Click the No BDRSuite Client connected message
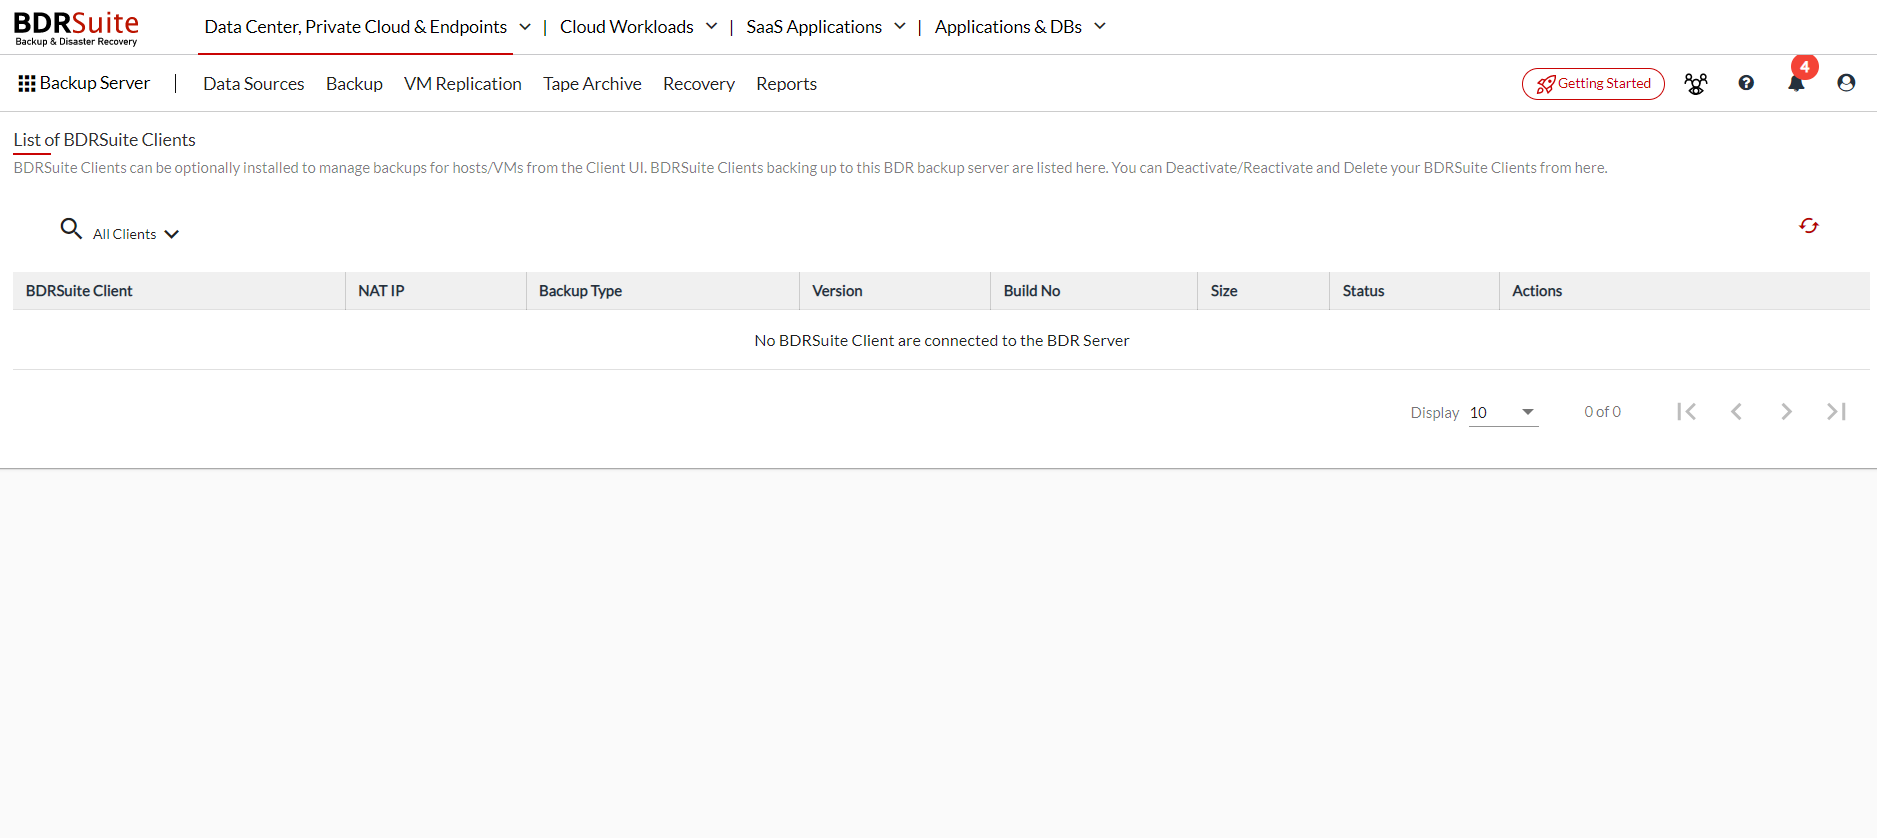1877x838 pixels. (941, 341)
